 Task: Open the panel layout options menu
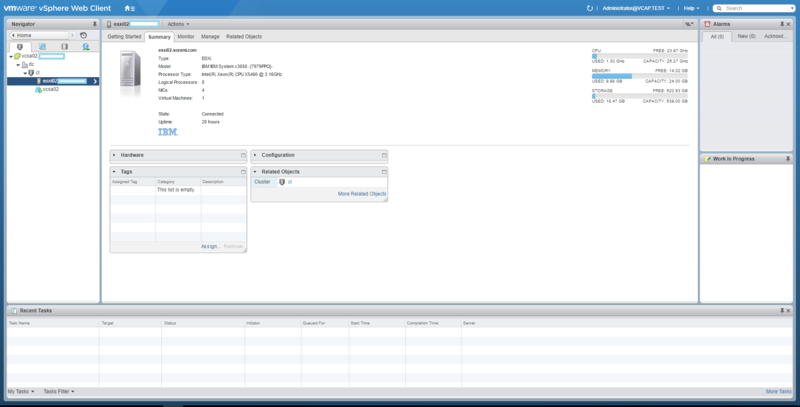click(x=689, y=24)
